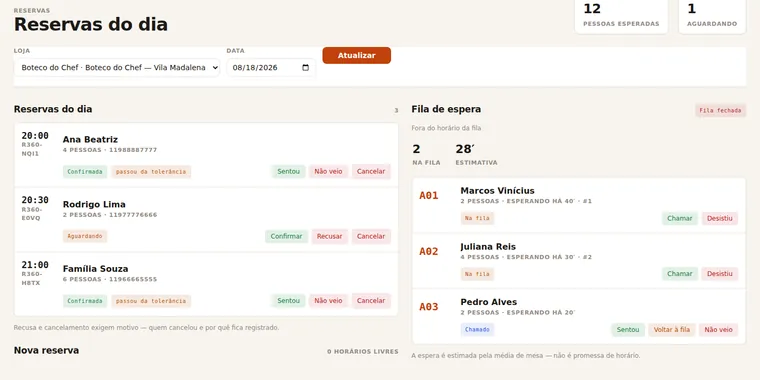
Task: Click Ana Beatriz's passou da tolerância tag
Action: [x=151, y=172]
